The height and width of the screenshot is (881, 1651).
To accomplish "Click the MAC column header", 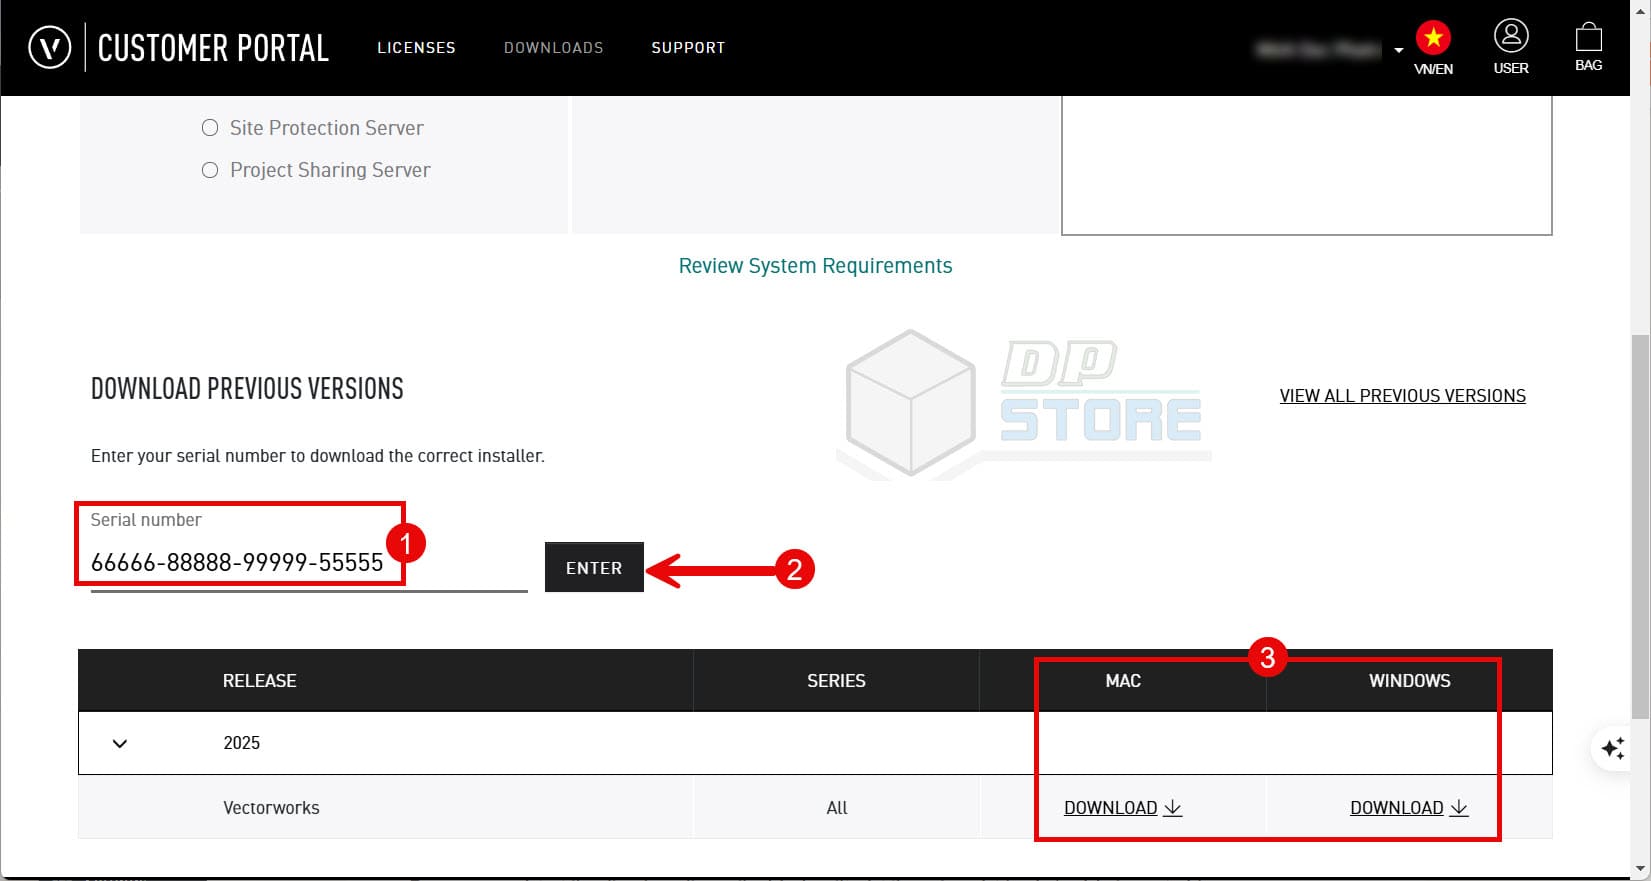I will (x=1123, y=681).
